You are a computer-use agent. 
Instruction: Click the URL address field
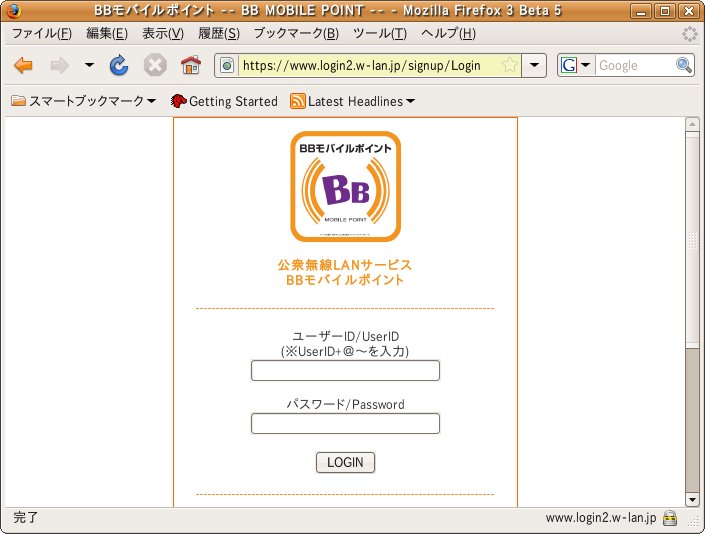click(370, 66)
